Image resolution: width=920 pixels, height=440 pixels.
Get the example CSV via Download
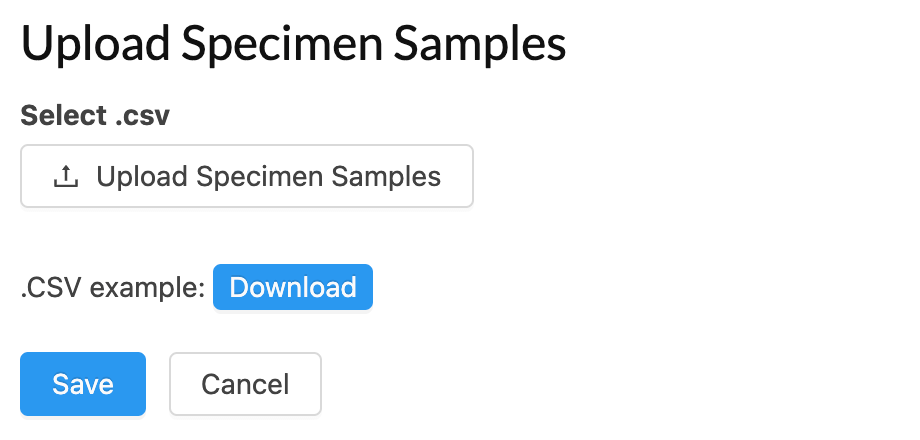[293, 287]
